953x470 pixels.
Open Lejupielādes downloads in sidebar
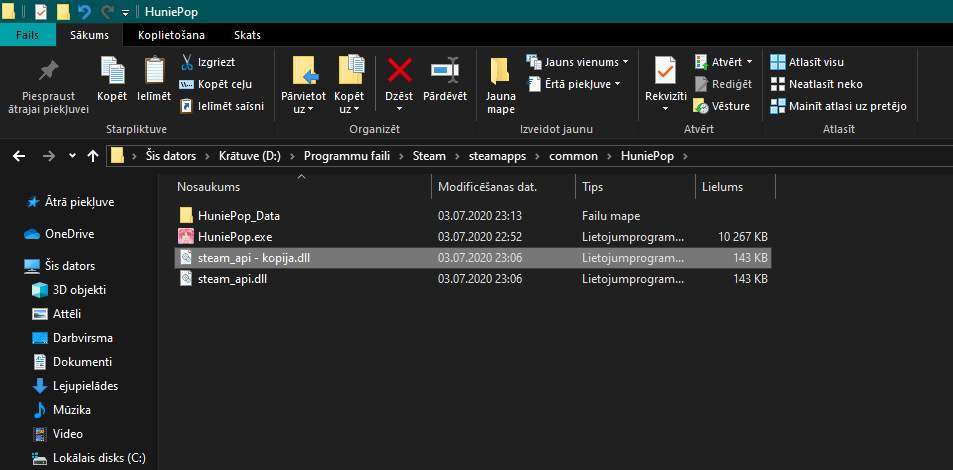[75, 385]
